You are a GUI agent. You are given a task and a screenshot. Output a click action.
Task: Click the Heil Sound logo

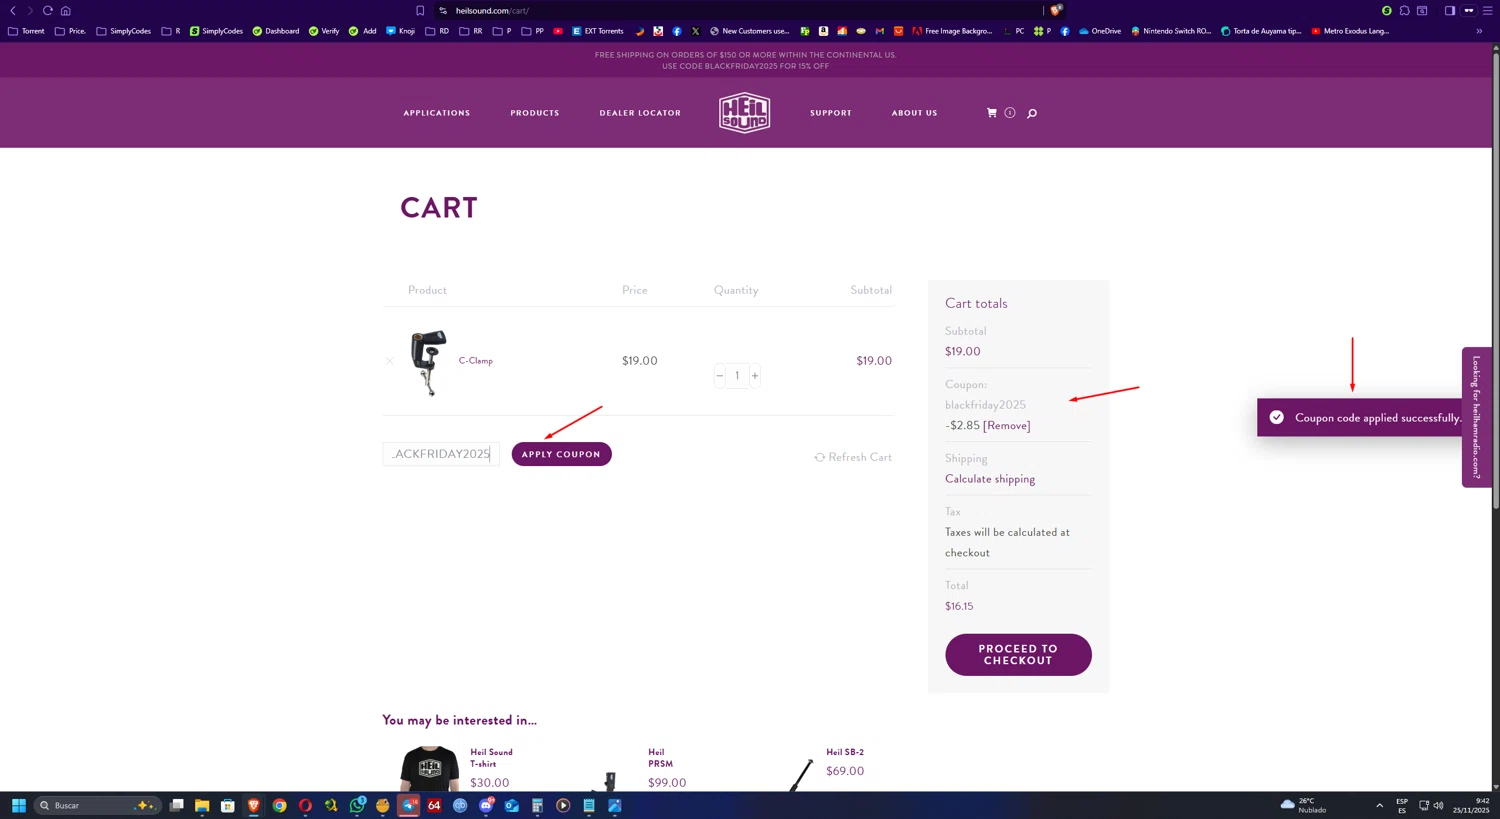(745, 113)
